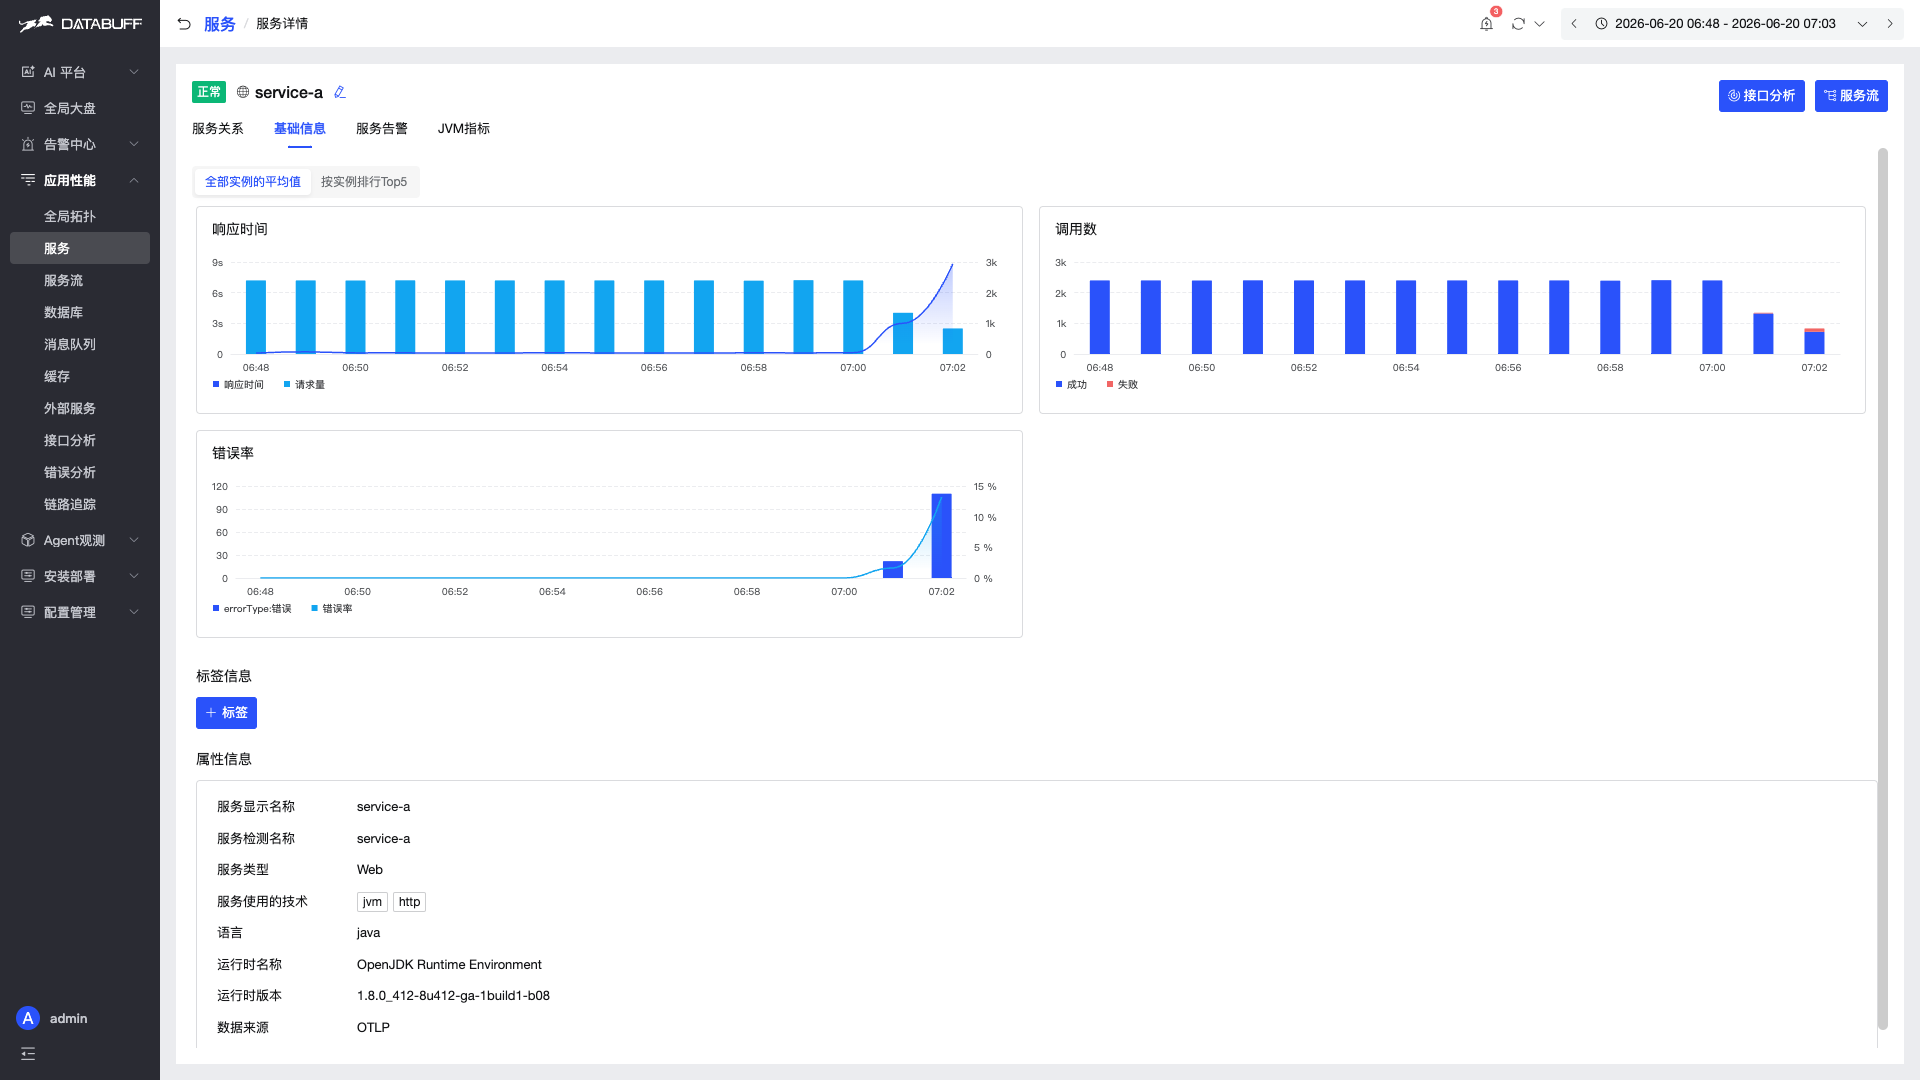Toggle the 失败 legend in 调用数 chart
This screenshot has width=1920, height=1080.
(x=1122, y=385)
